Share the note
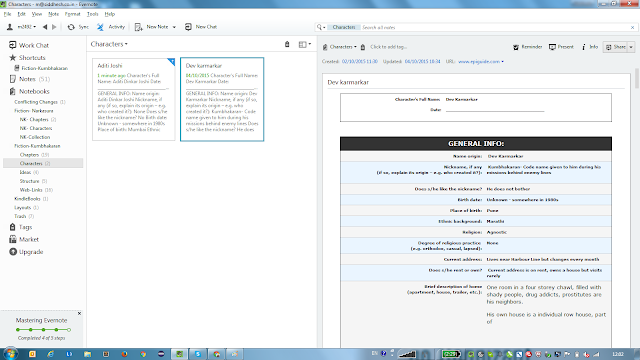Screen dimensions: 640x360 tap(616, 47)
